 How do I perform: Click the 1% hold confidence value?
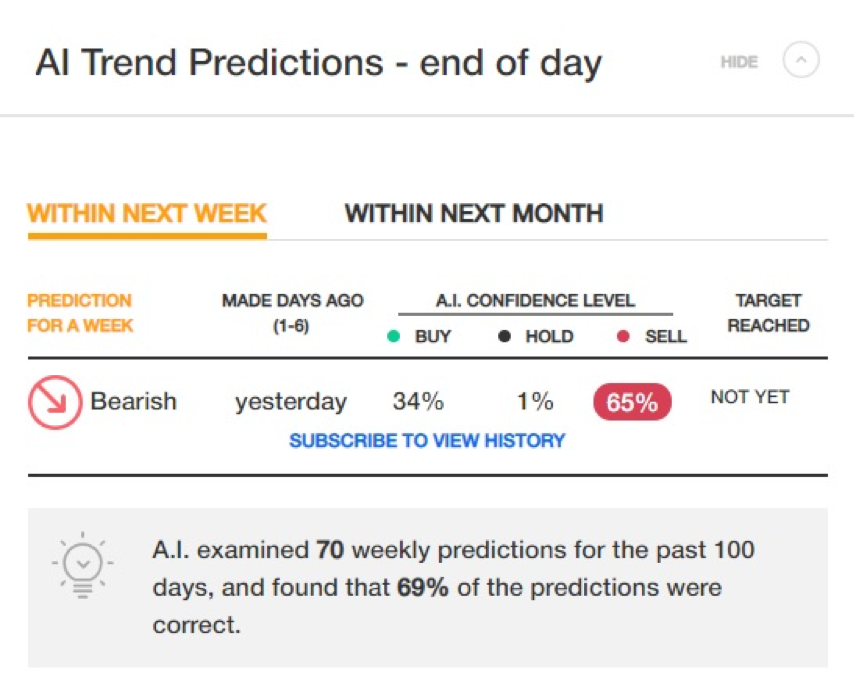tap(535, 401)
